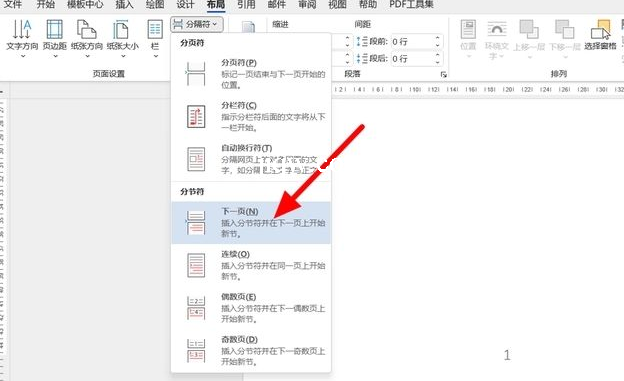The image size is (624, 381).
Task: Click the horizontal ruler above the page
Action: 478,90
